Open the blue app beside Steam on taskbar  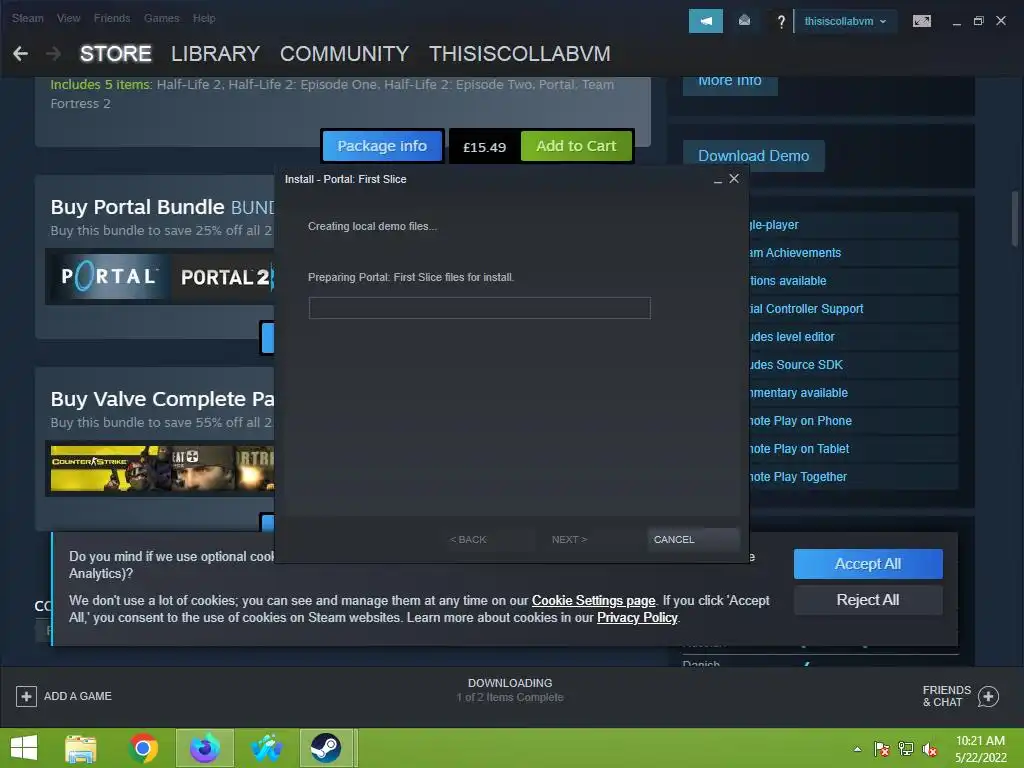pos(266,748)
